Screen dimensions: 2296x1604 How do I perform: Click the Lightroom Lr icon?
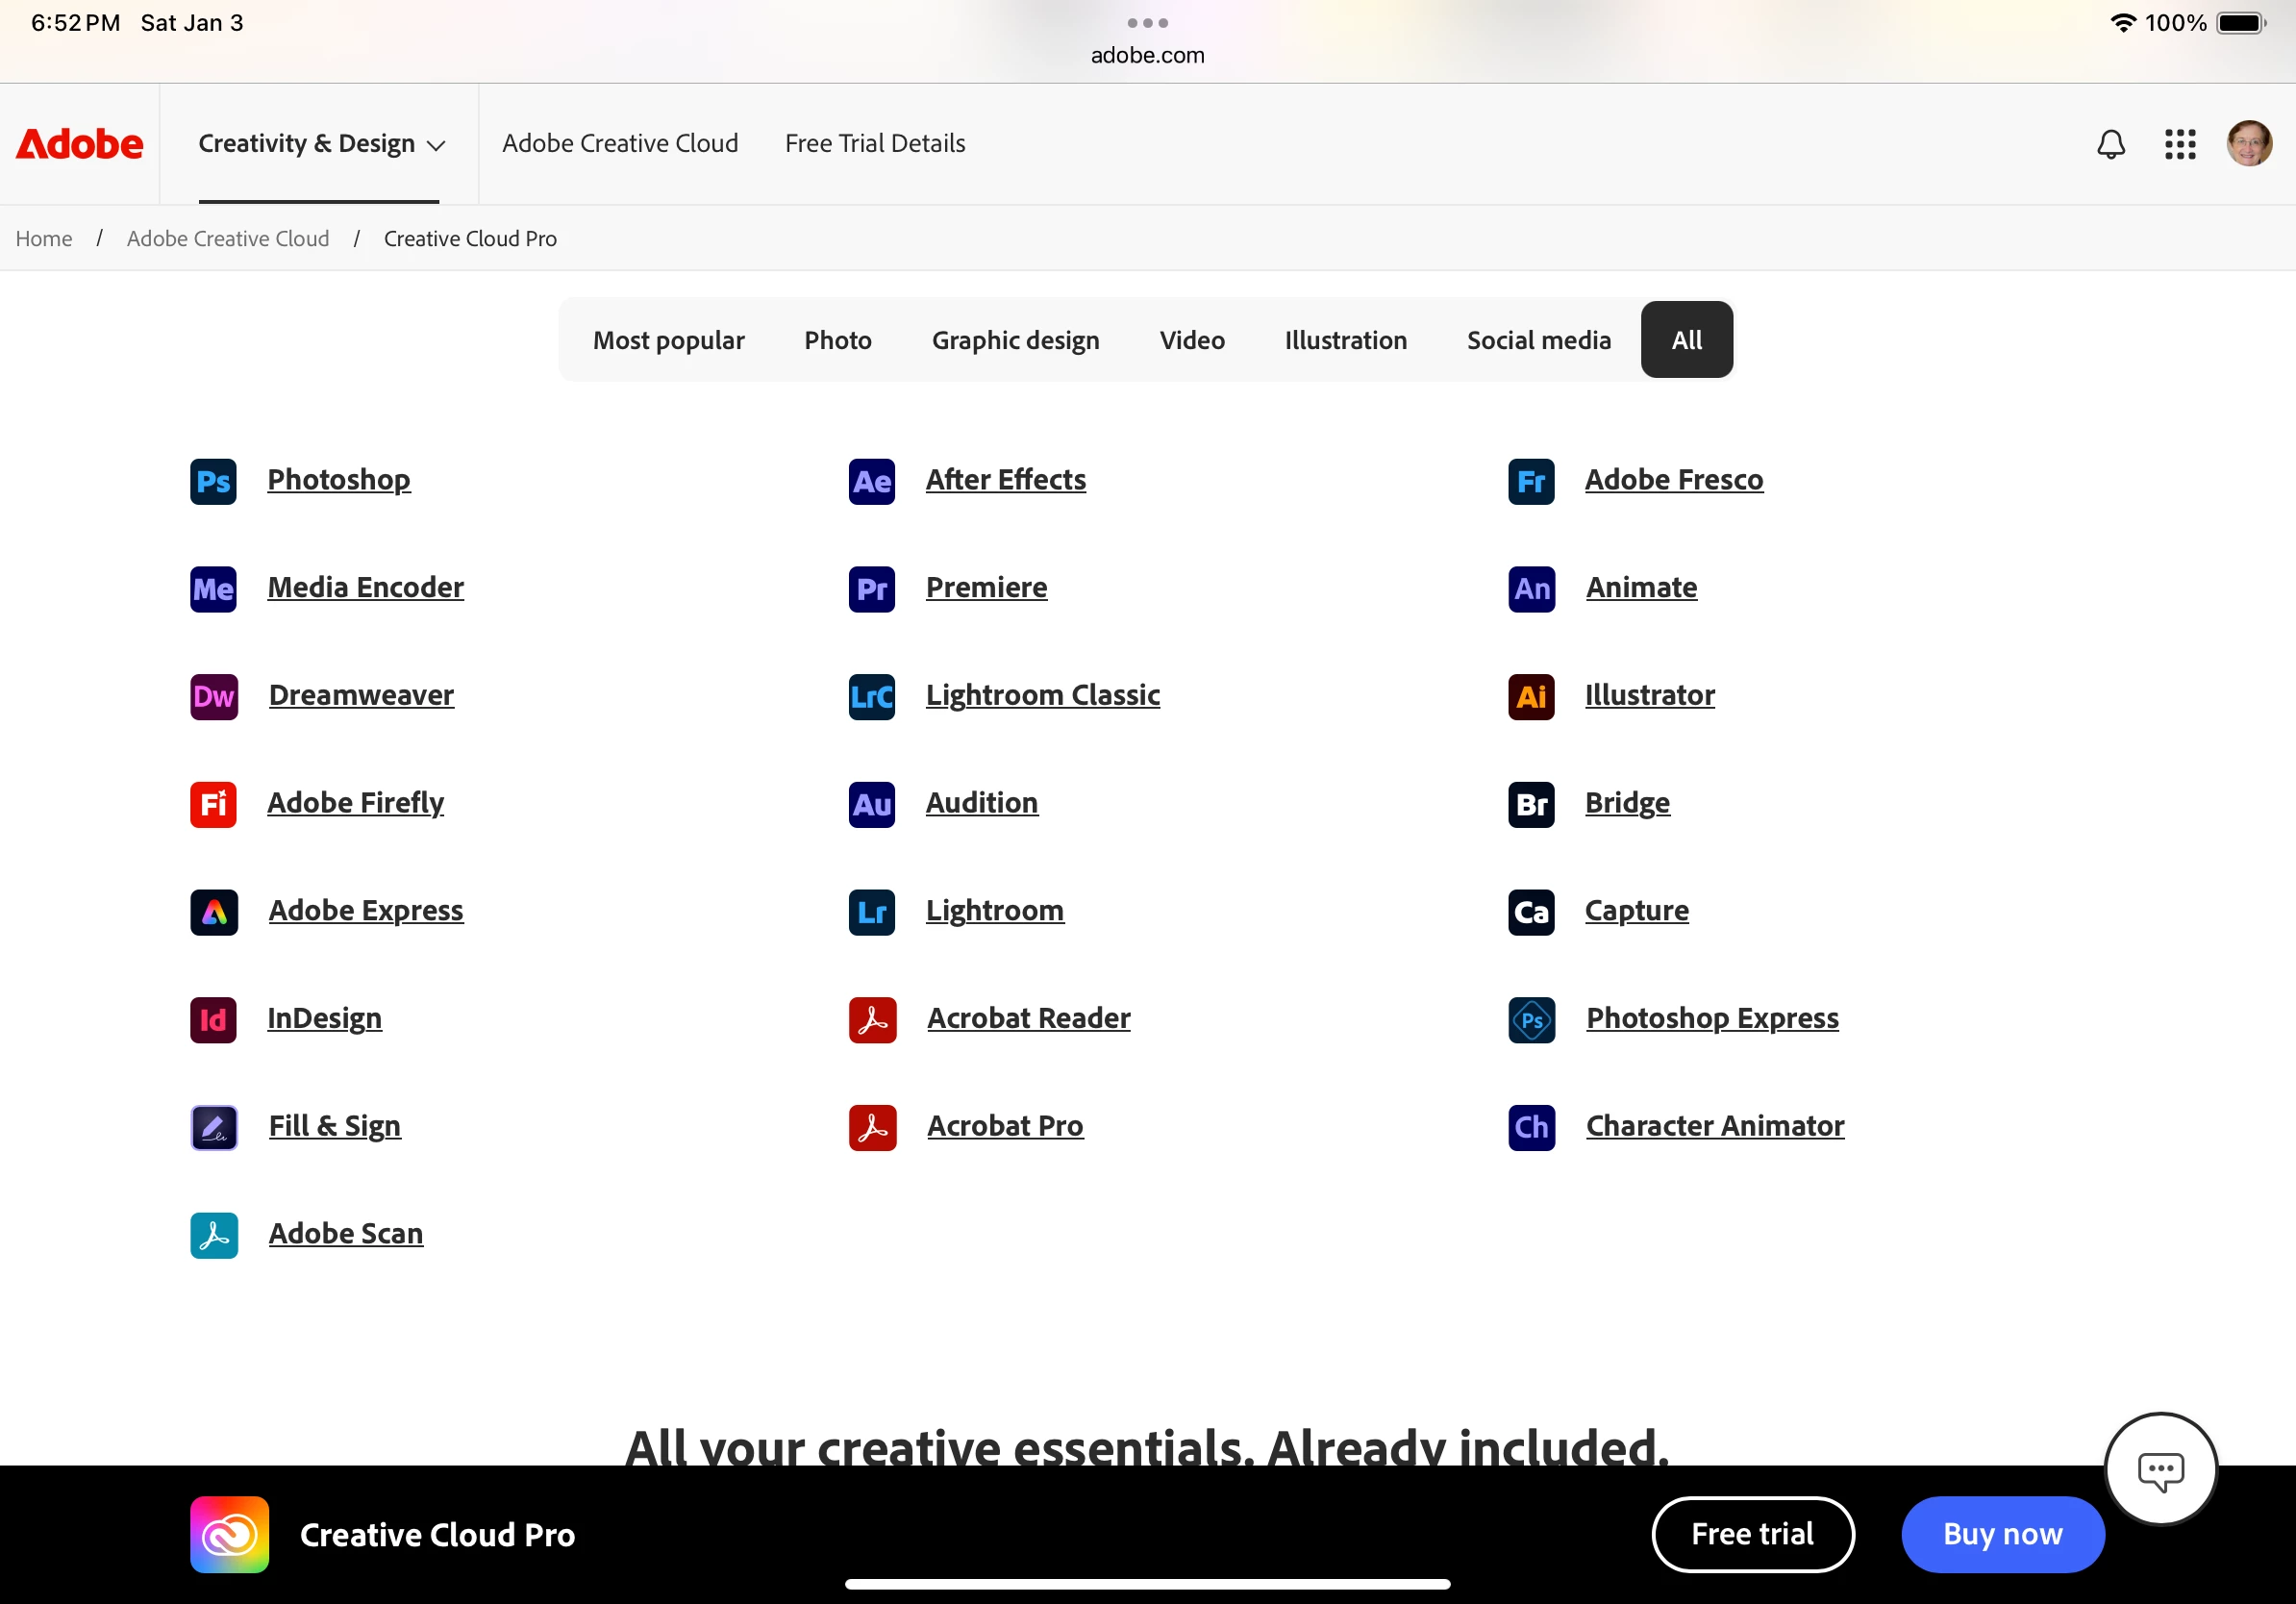coord(872,912)
